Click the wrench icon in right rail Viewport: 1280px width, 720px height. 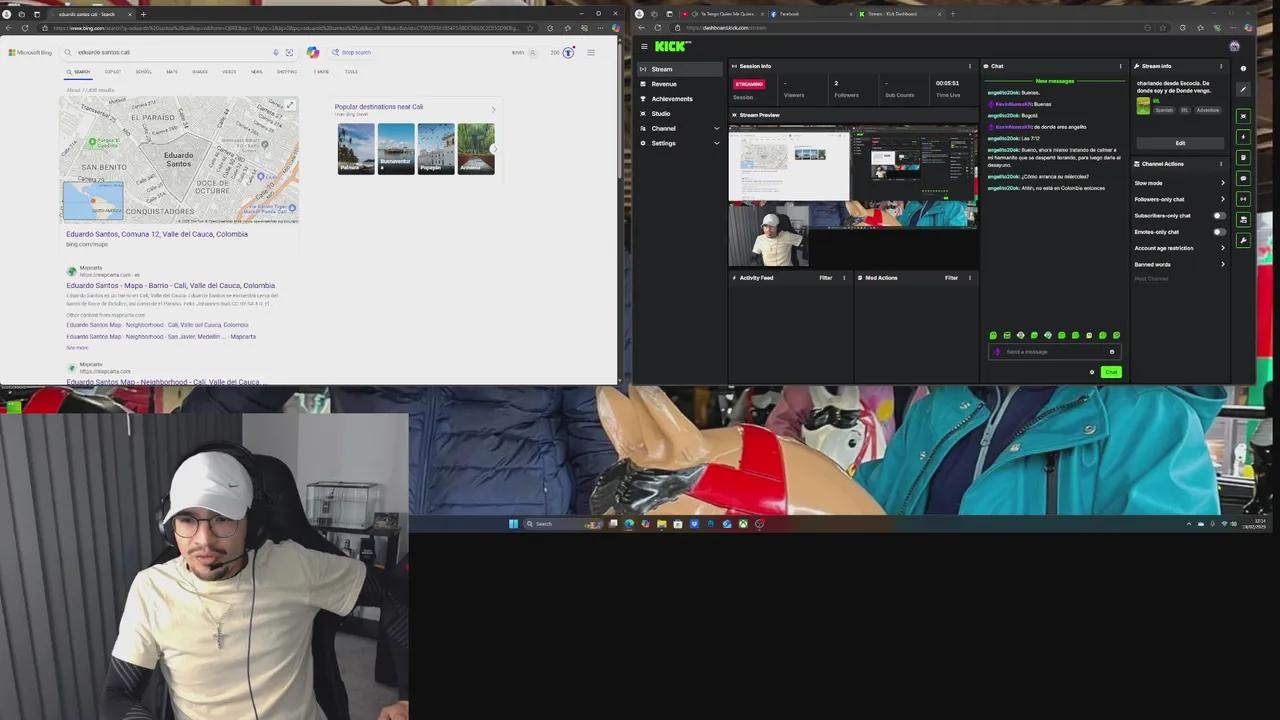coord(1243,240)
